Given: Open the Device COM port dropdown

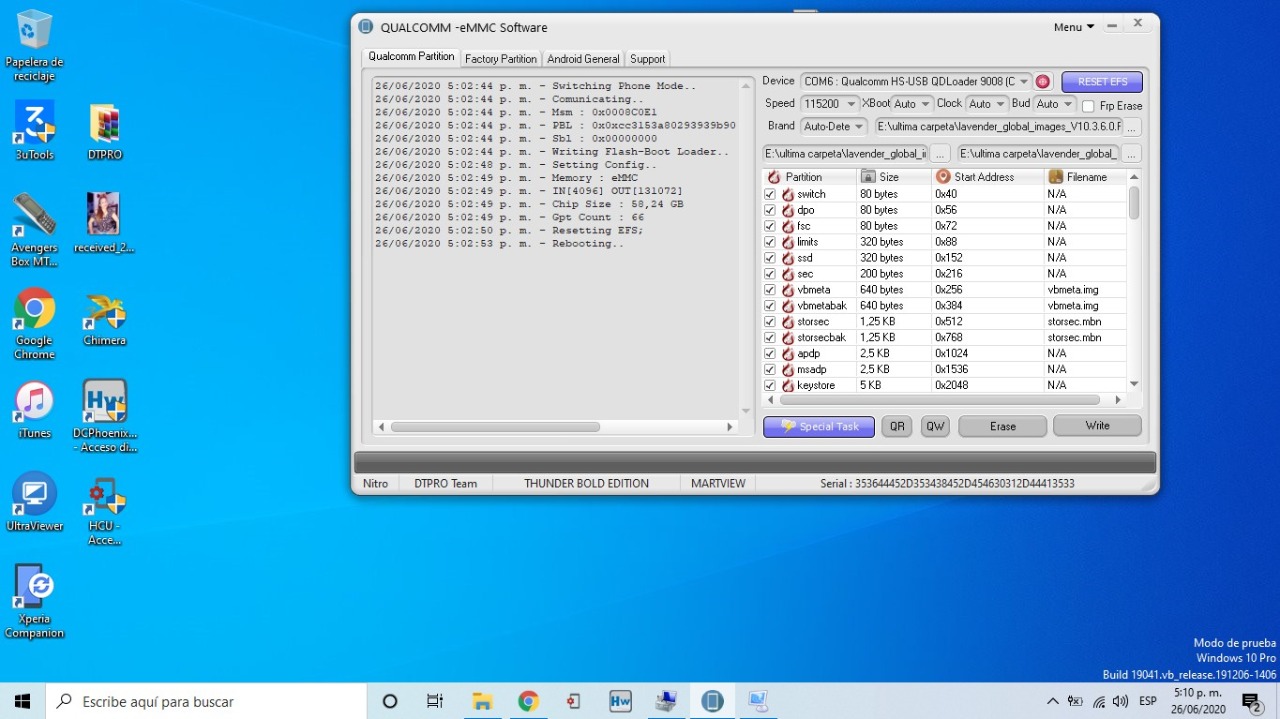Looking at the screenshot, I should 916,81.
